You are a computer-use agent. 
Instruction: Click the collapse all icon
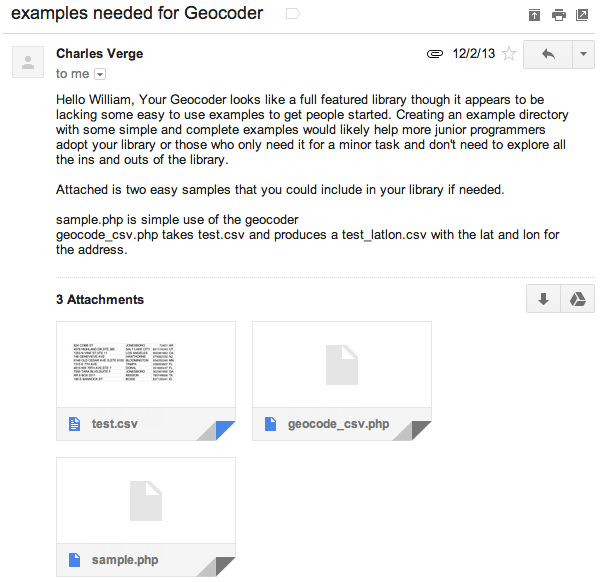(535, 15)
